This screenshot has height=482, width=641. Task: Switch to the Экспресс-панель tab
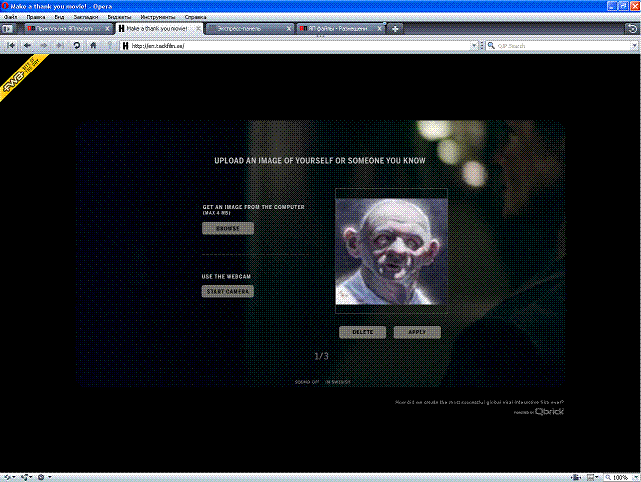point(250,29)
